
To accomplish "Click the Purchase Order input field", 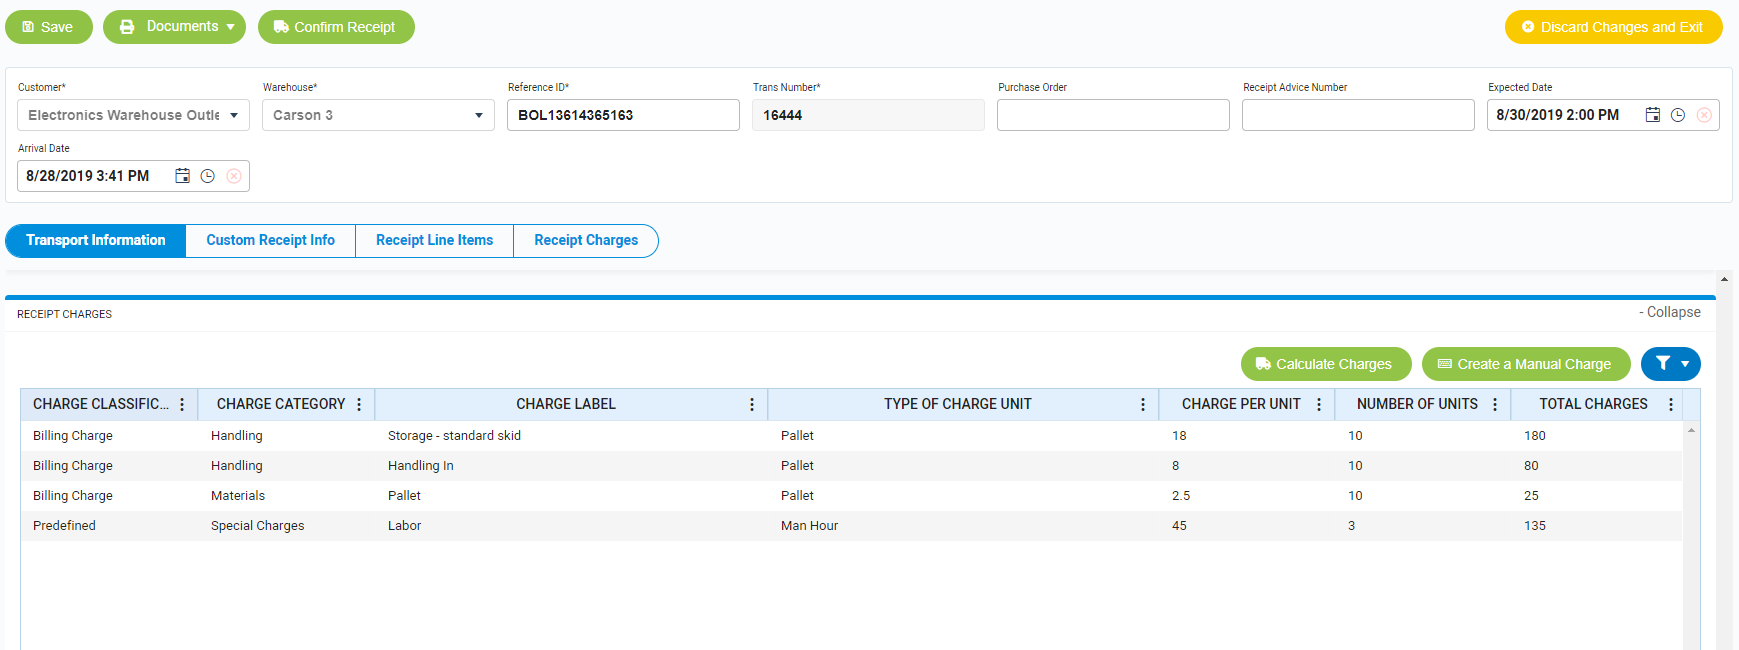I will [x=1112, y=115].
